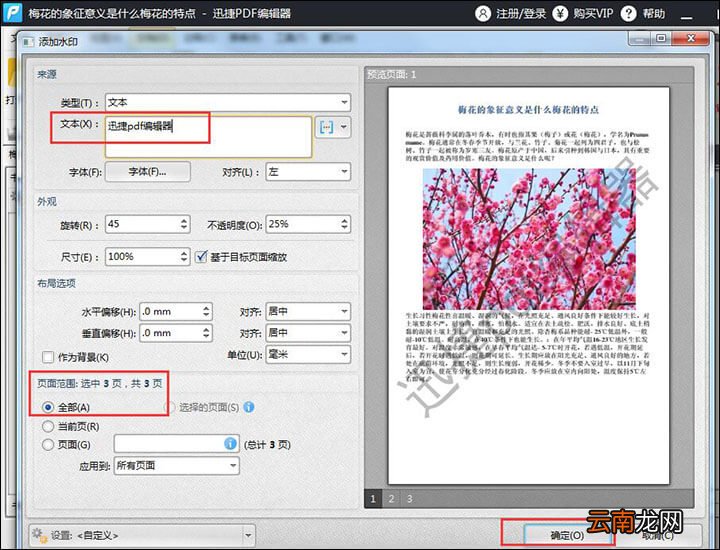Select the 当前页(R) radio button
Viewport: 720px width, 550px height.
[48, 427]
